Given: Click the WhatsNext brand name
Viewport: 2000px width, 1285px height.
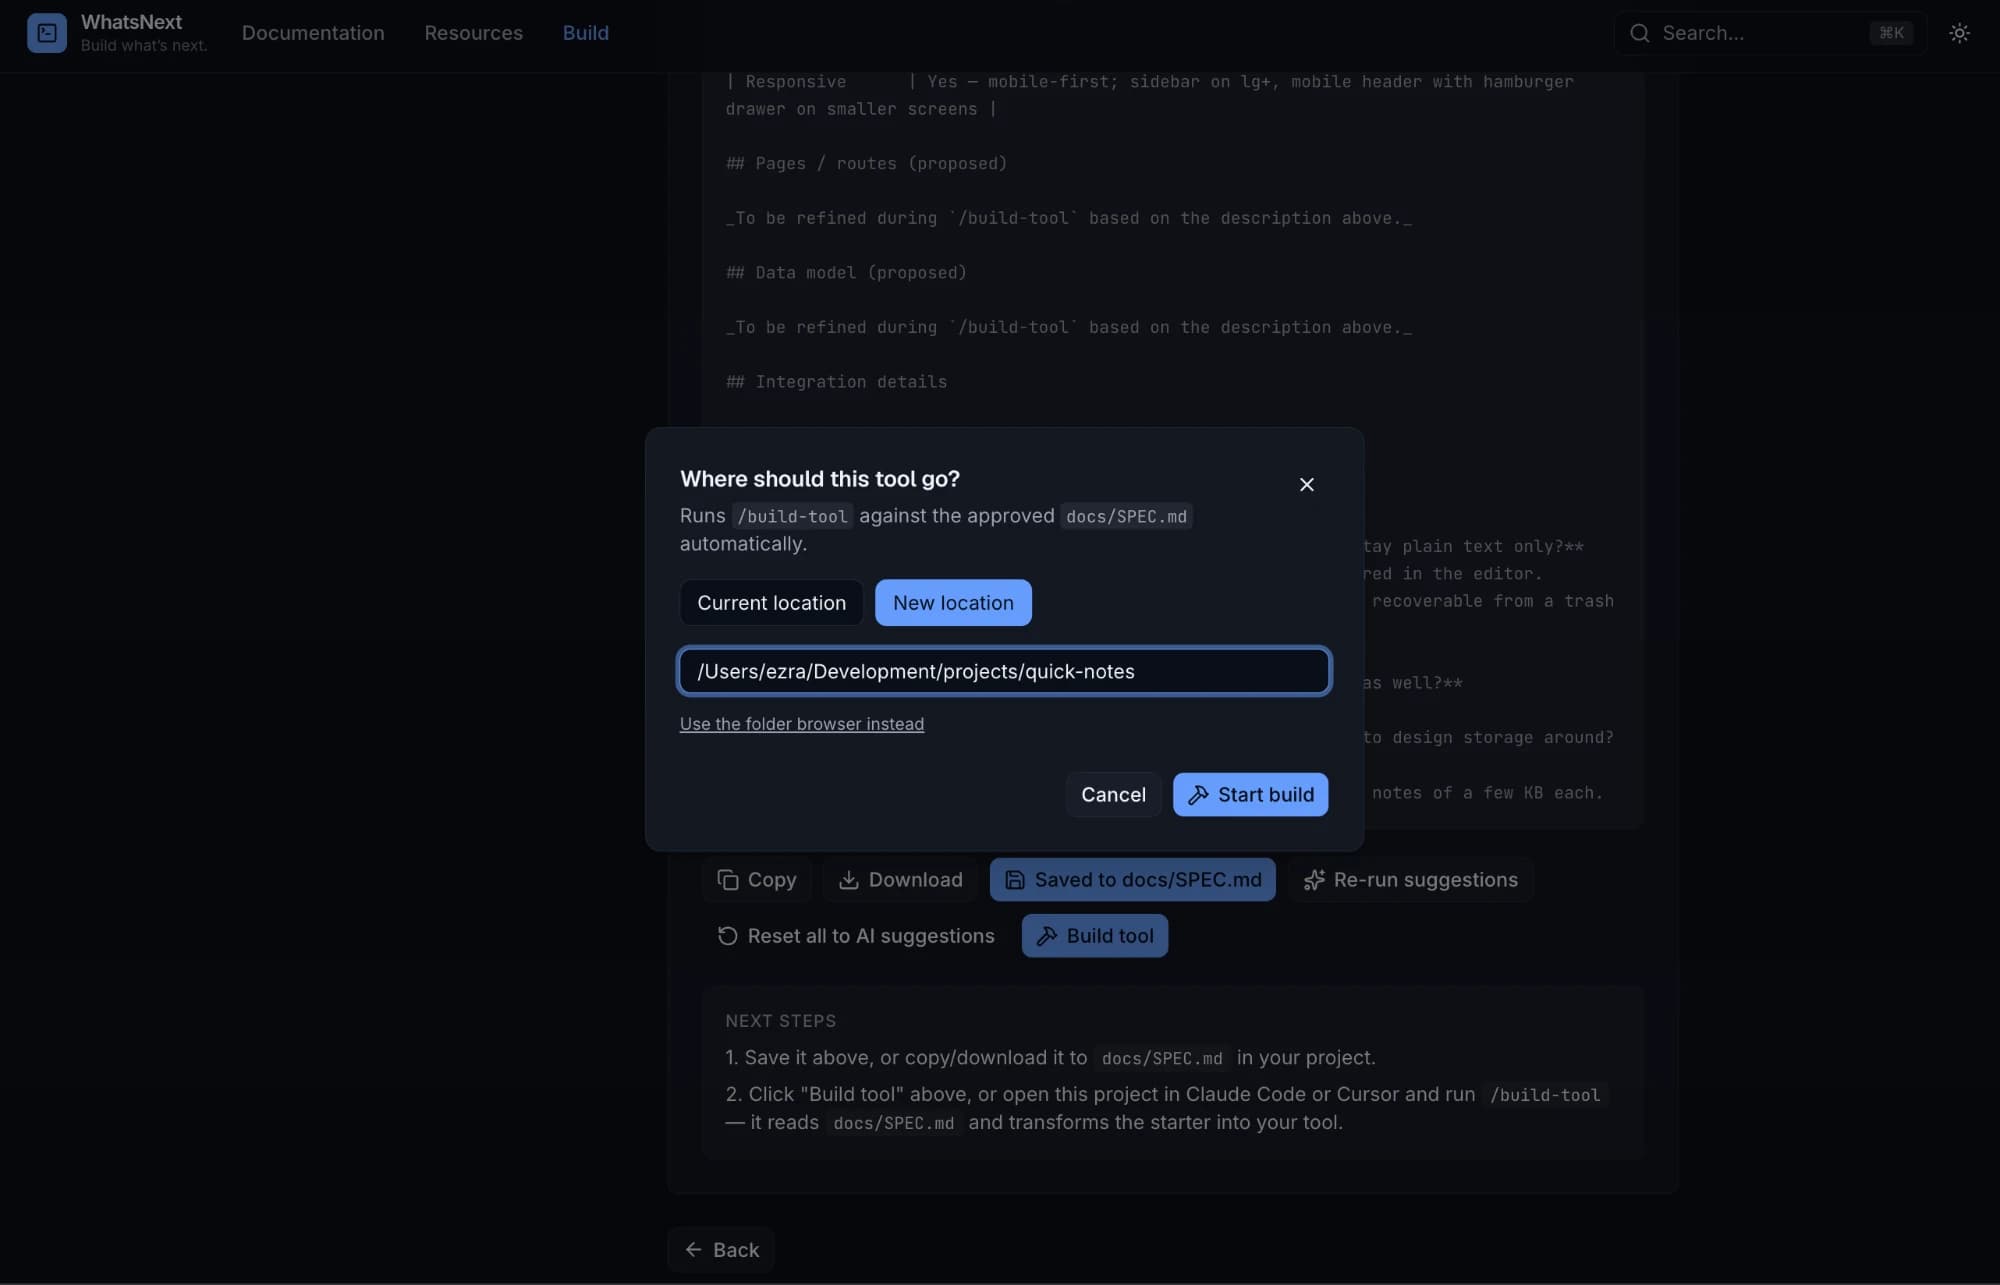Looking at the screenshot, I should (131, 22).
